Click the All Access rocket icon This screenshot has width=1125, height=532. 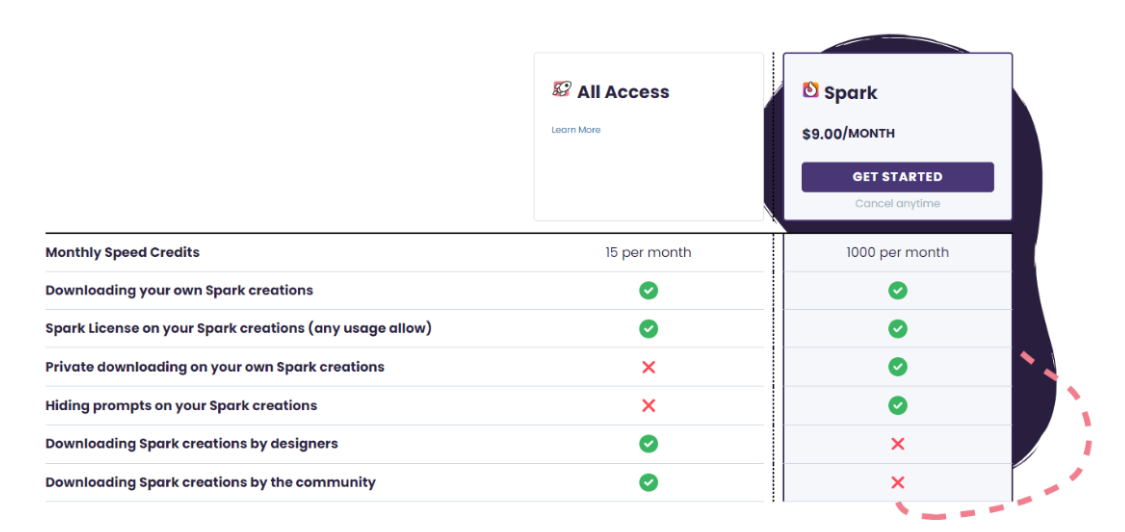pyautogui.click(x=561, y=90)
